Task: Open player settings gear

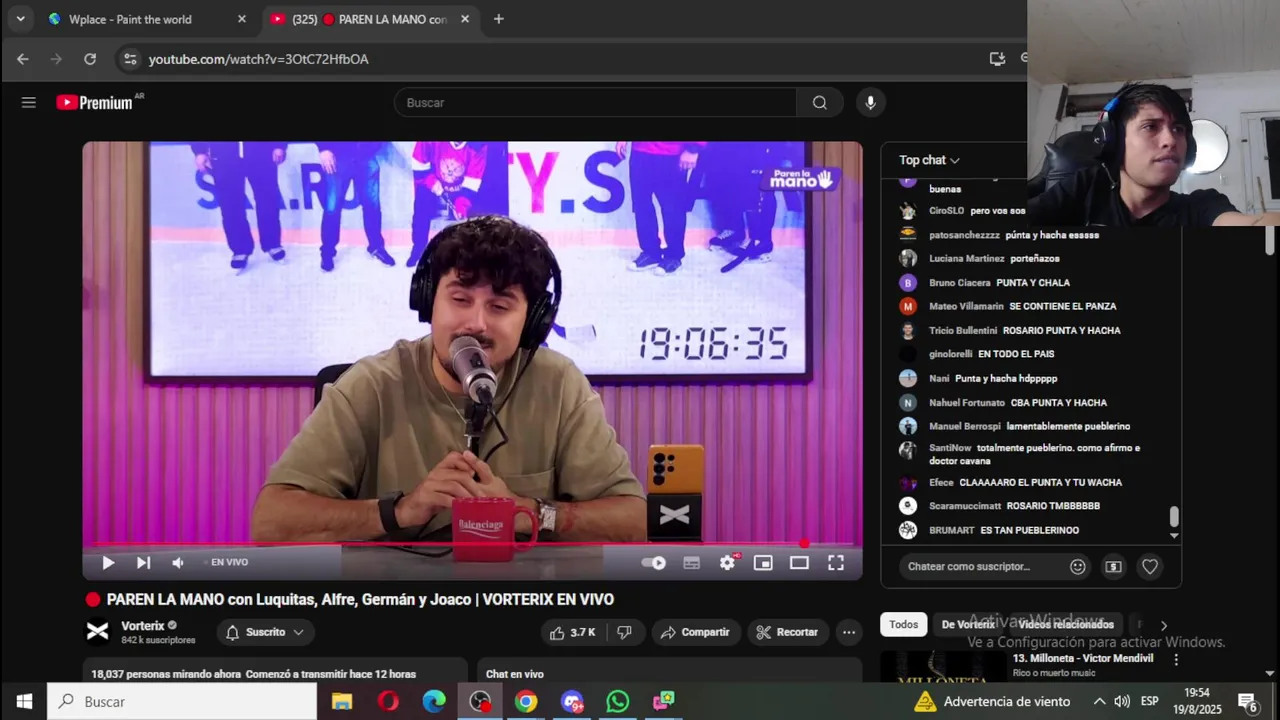Action: (727, 563)
